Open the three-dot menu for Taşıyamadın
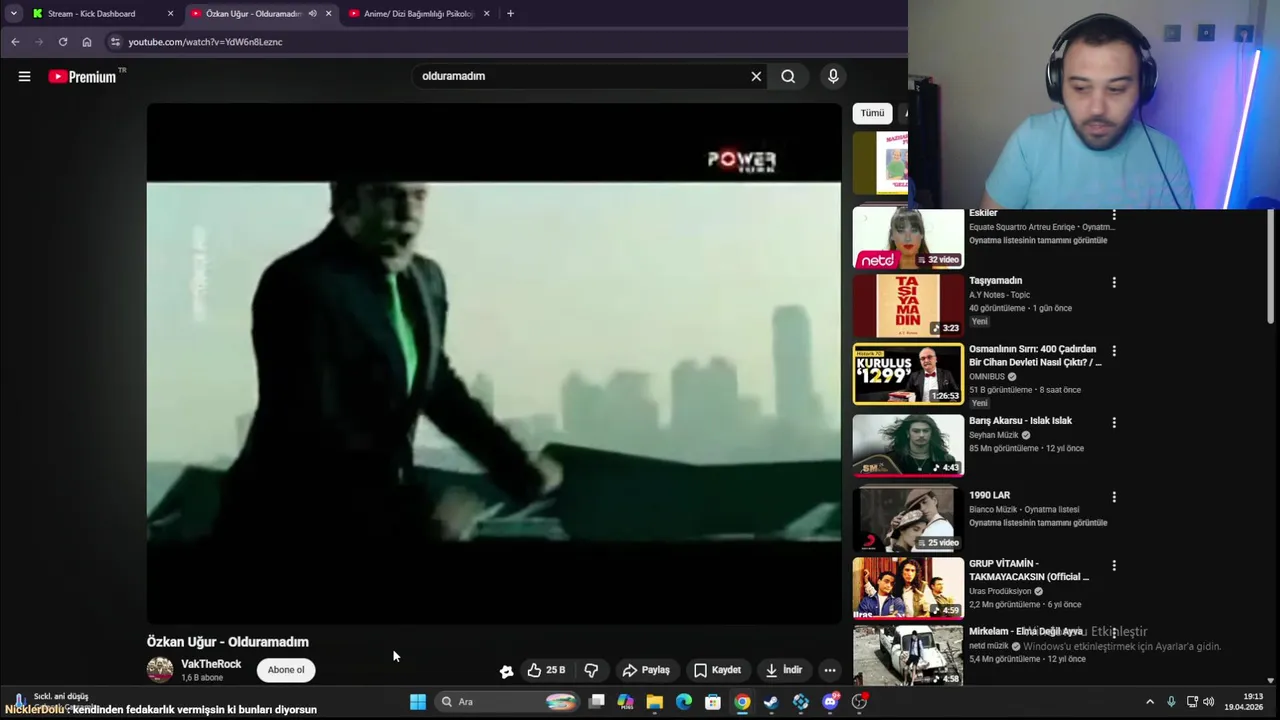Image resolution: width=1280 pixels, height=720 pixels. click(x=1114, y=283)
